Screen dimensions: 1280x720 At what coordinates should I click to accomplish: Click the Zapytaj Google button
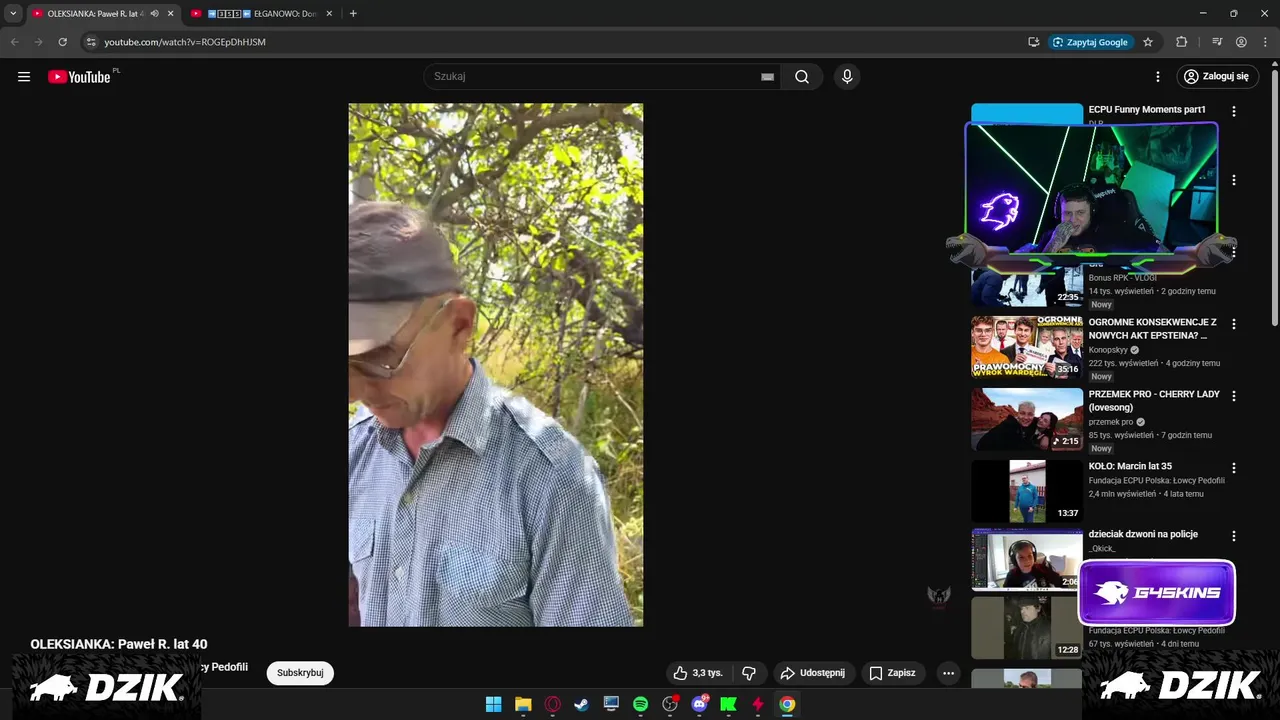click(1089, 42)
